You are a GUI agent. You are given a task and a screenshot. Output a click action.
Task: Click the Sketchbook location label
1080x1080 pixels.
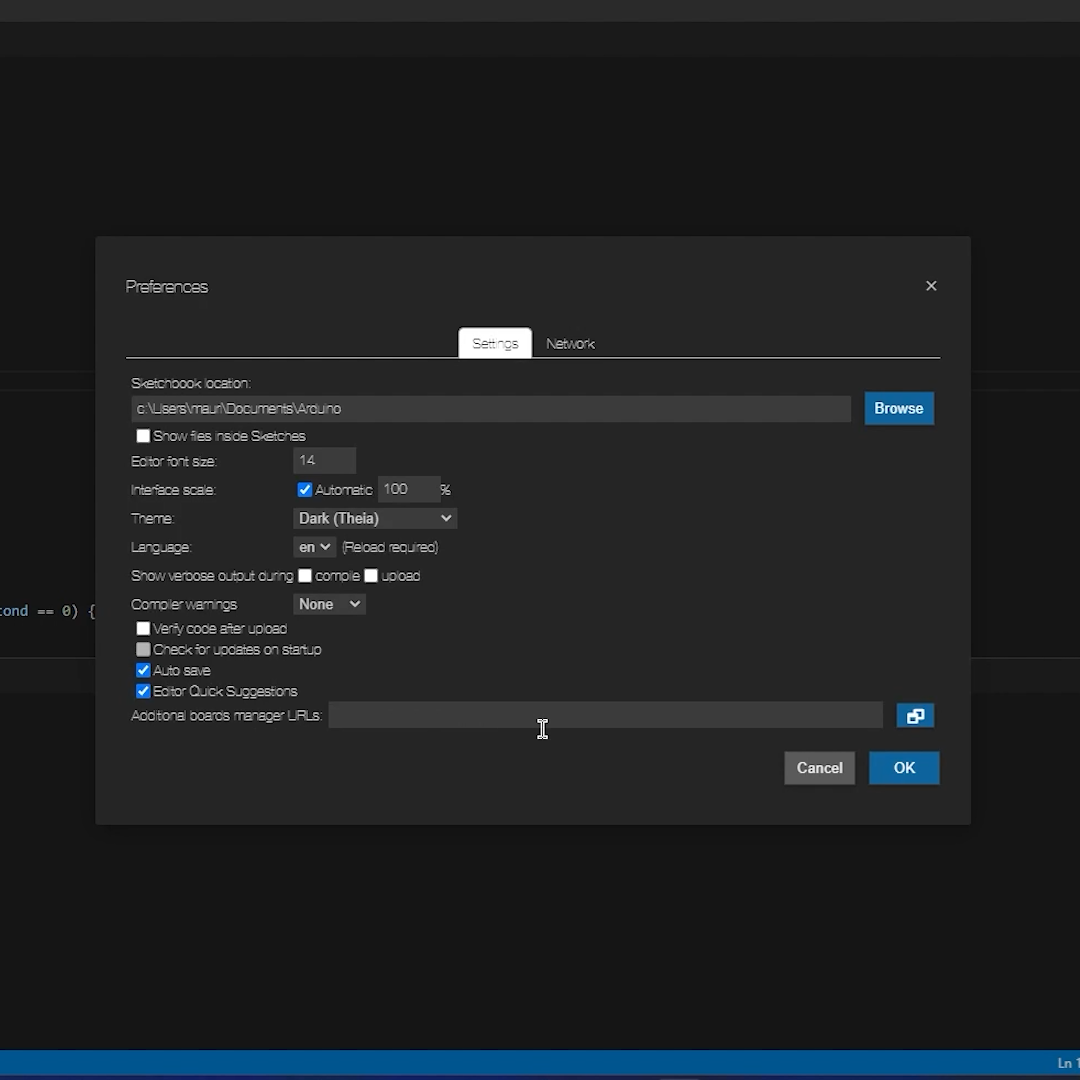click(191, 383)
